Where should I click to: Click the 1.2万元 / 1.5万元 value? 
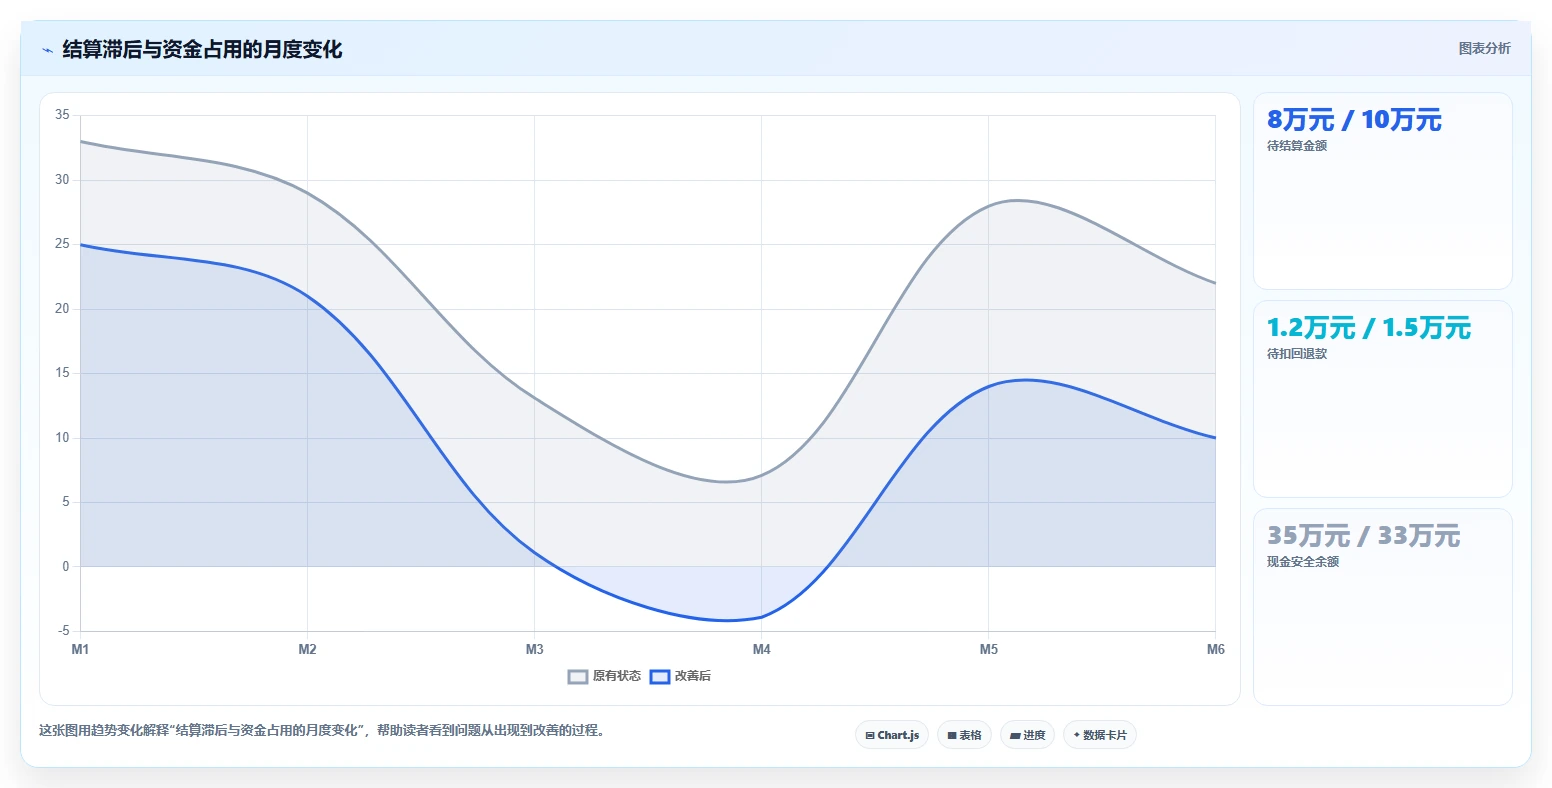pos(1369,328)
